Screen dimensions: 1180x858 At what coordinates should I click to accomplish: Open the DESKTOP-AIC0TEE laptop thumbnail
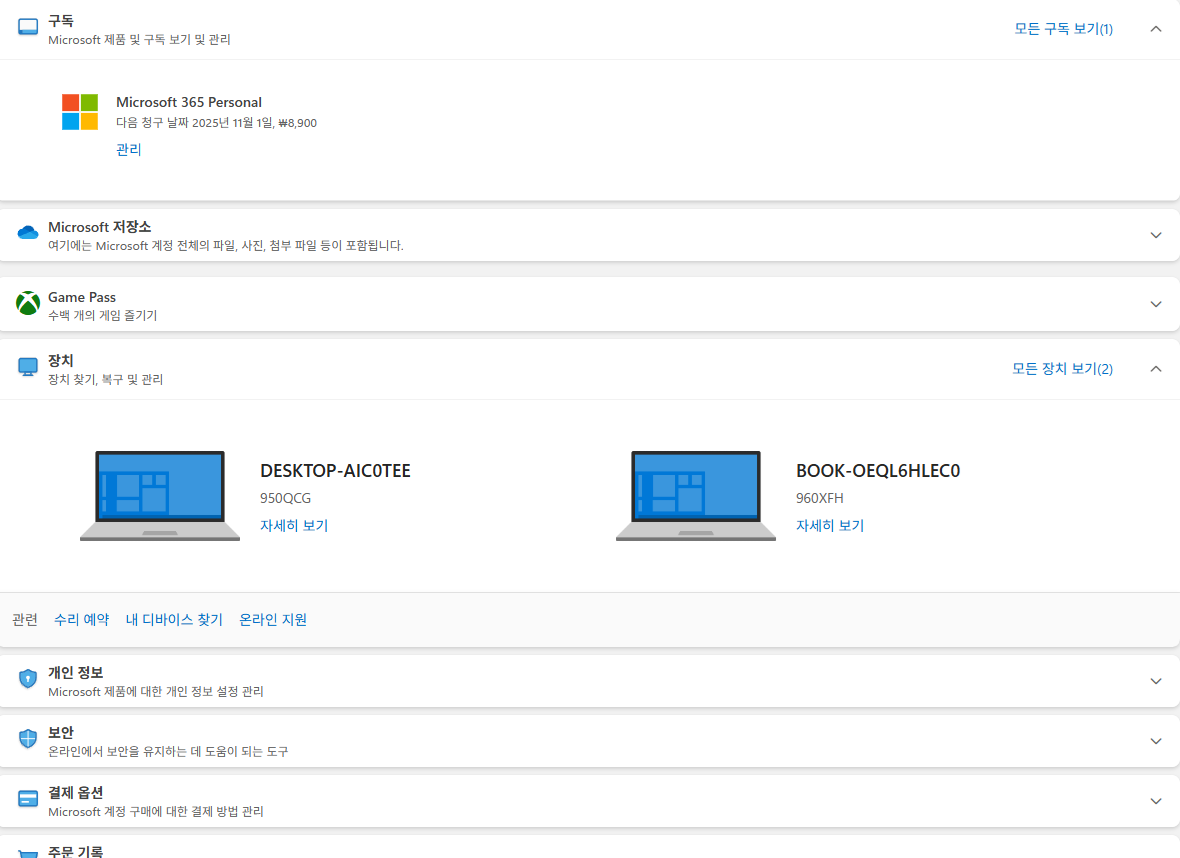[160, 496]
